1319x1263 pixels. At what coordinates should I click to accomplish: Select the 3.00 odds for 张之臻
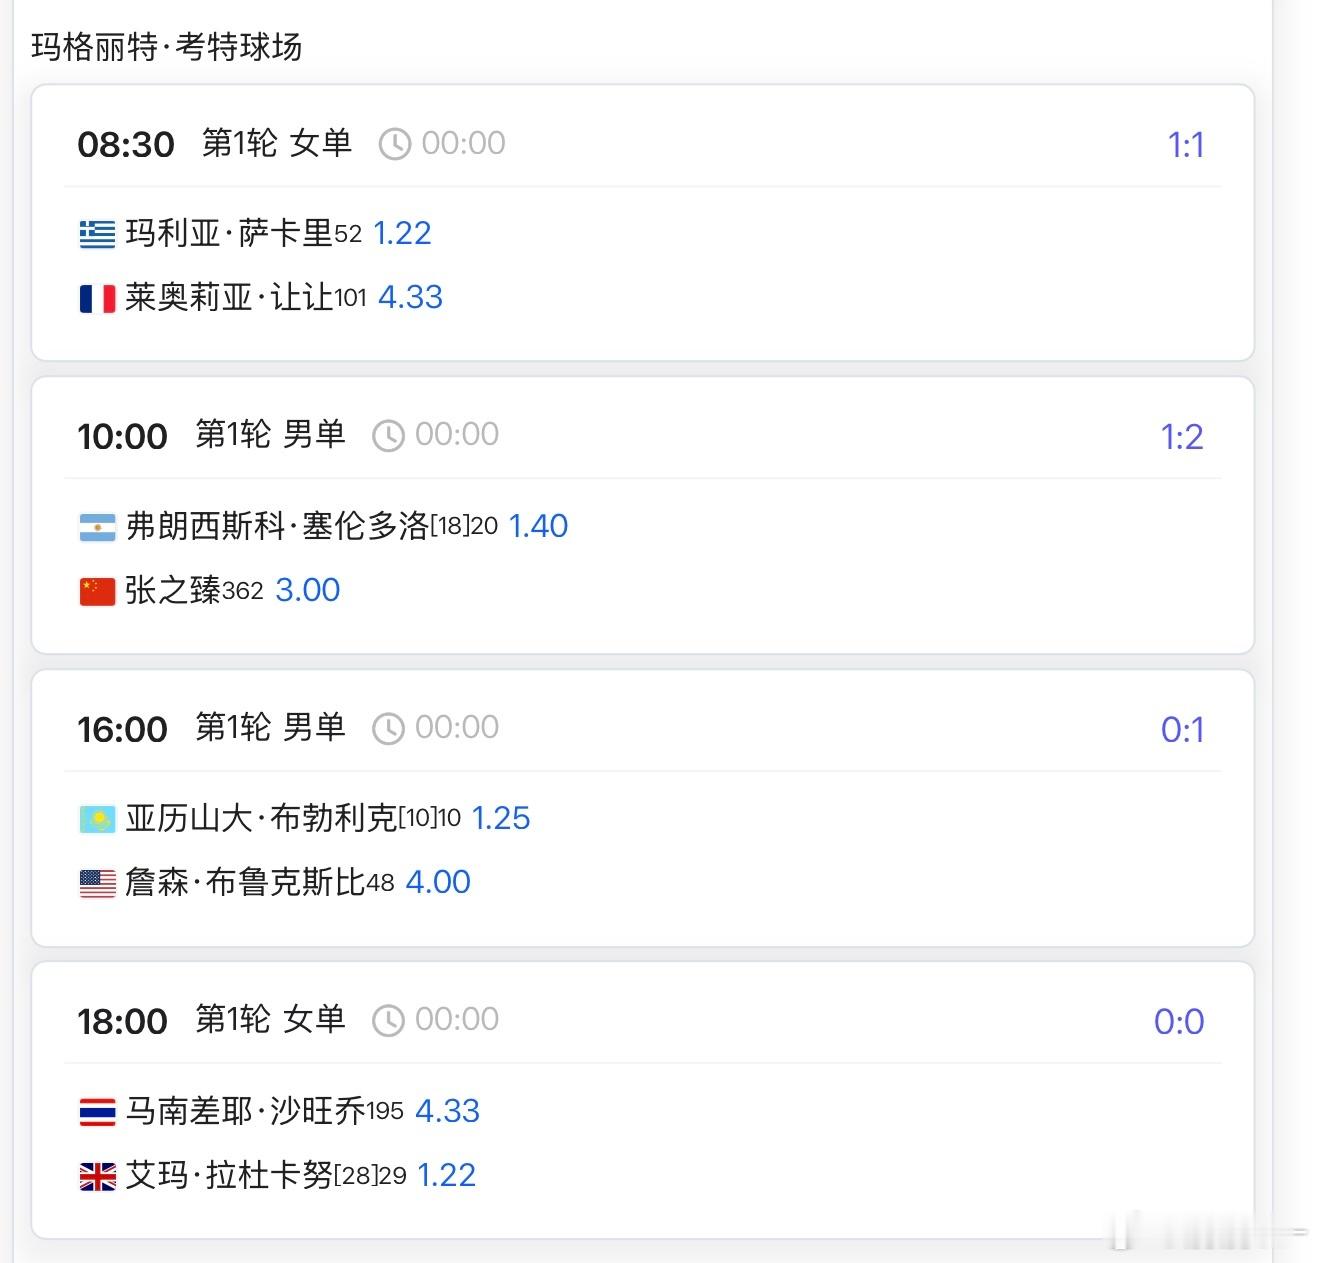pyautogui.click(x=308, y=590)
